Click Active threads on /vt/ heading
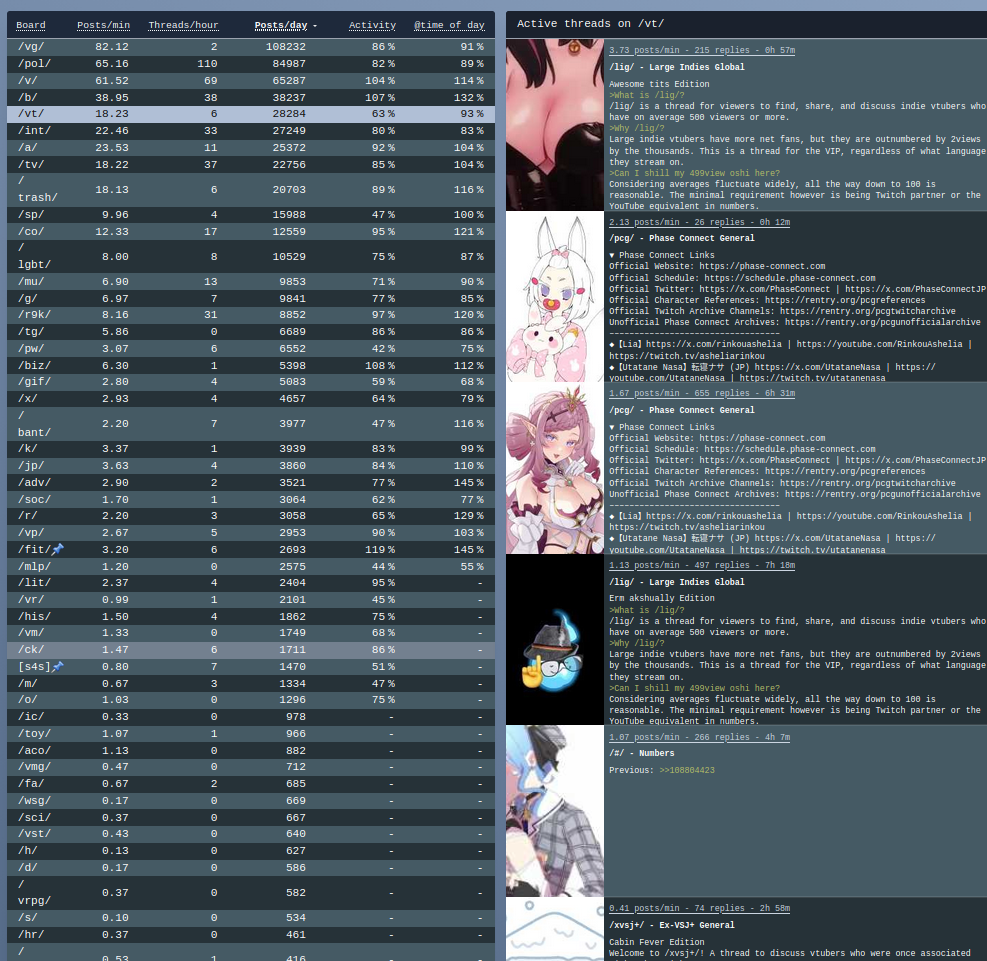This screenshot has height=961, width=987. (x=590, y=24)
